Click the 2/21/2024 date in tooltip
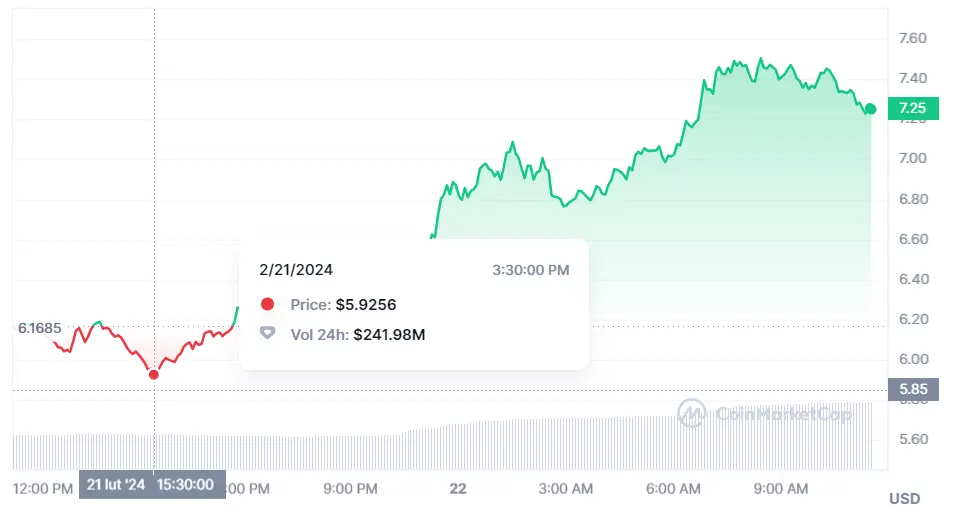Image resolution: width=961 pixels, height=525 pixels. (296, 270)
